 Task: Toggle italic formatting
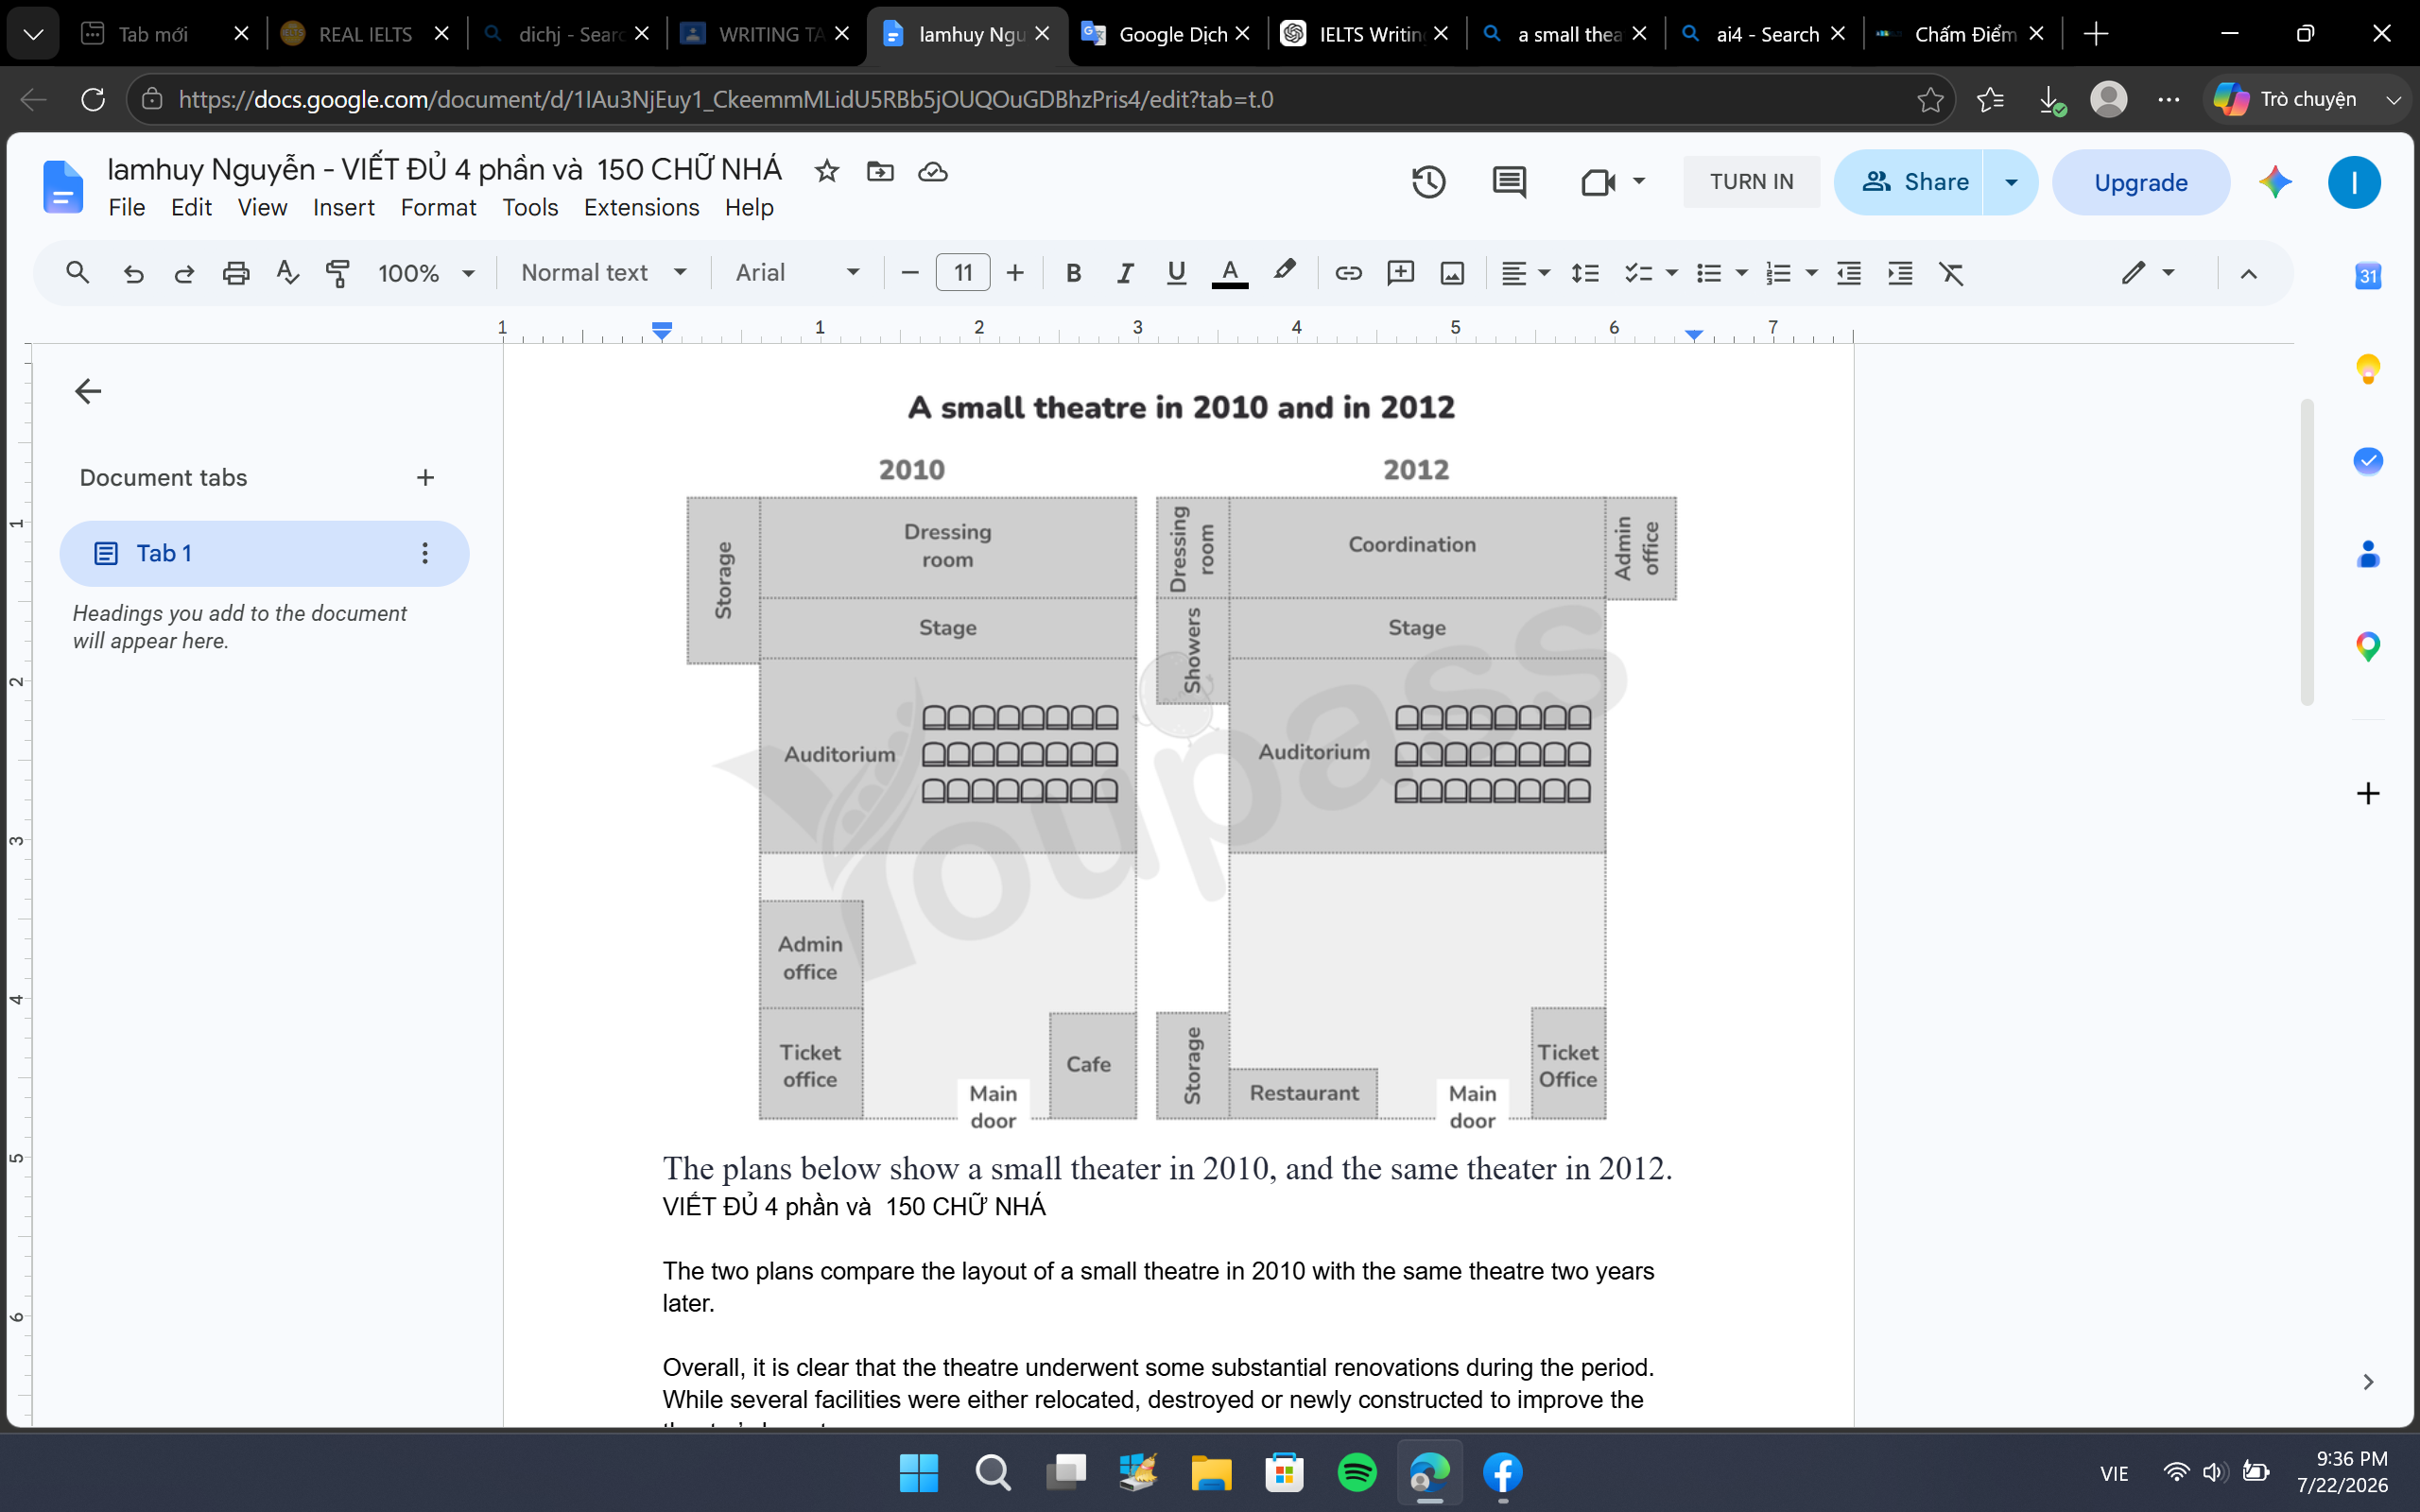tap(1125, 273)
